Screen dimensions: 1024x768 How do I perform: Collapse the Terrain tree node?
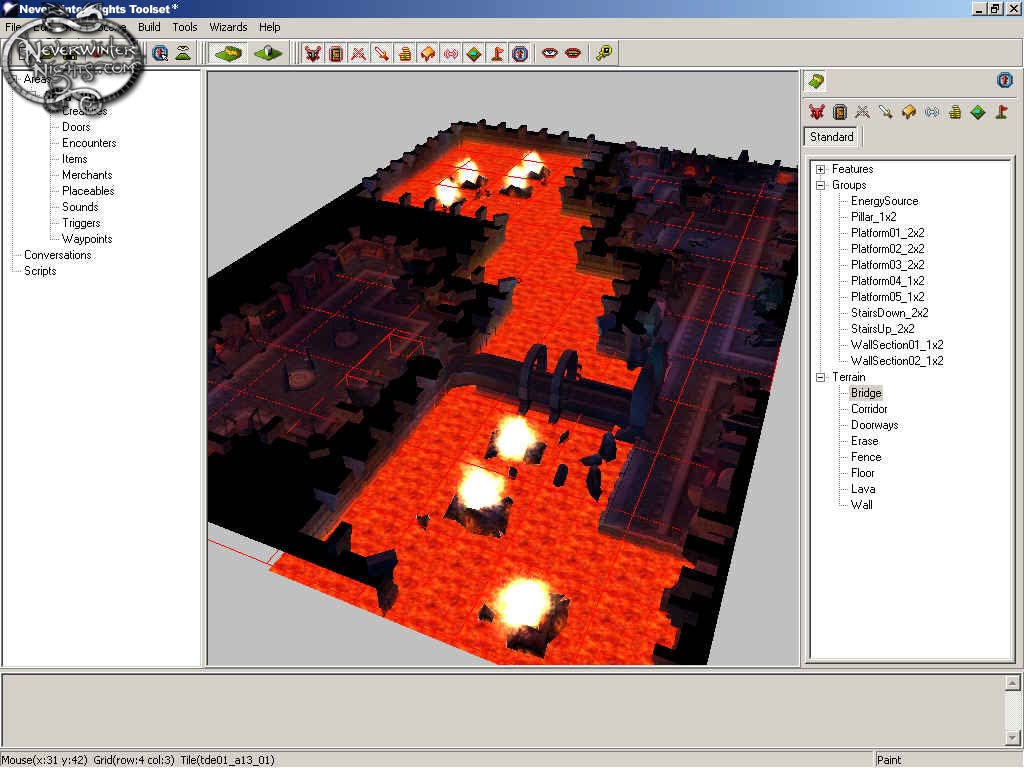pyautogui.click(x=821, y=377)
